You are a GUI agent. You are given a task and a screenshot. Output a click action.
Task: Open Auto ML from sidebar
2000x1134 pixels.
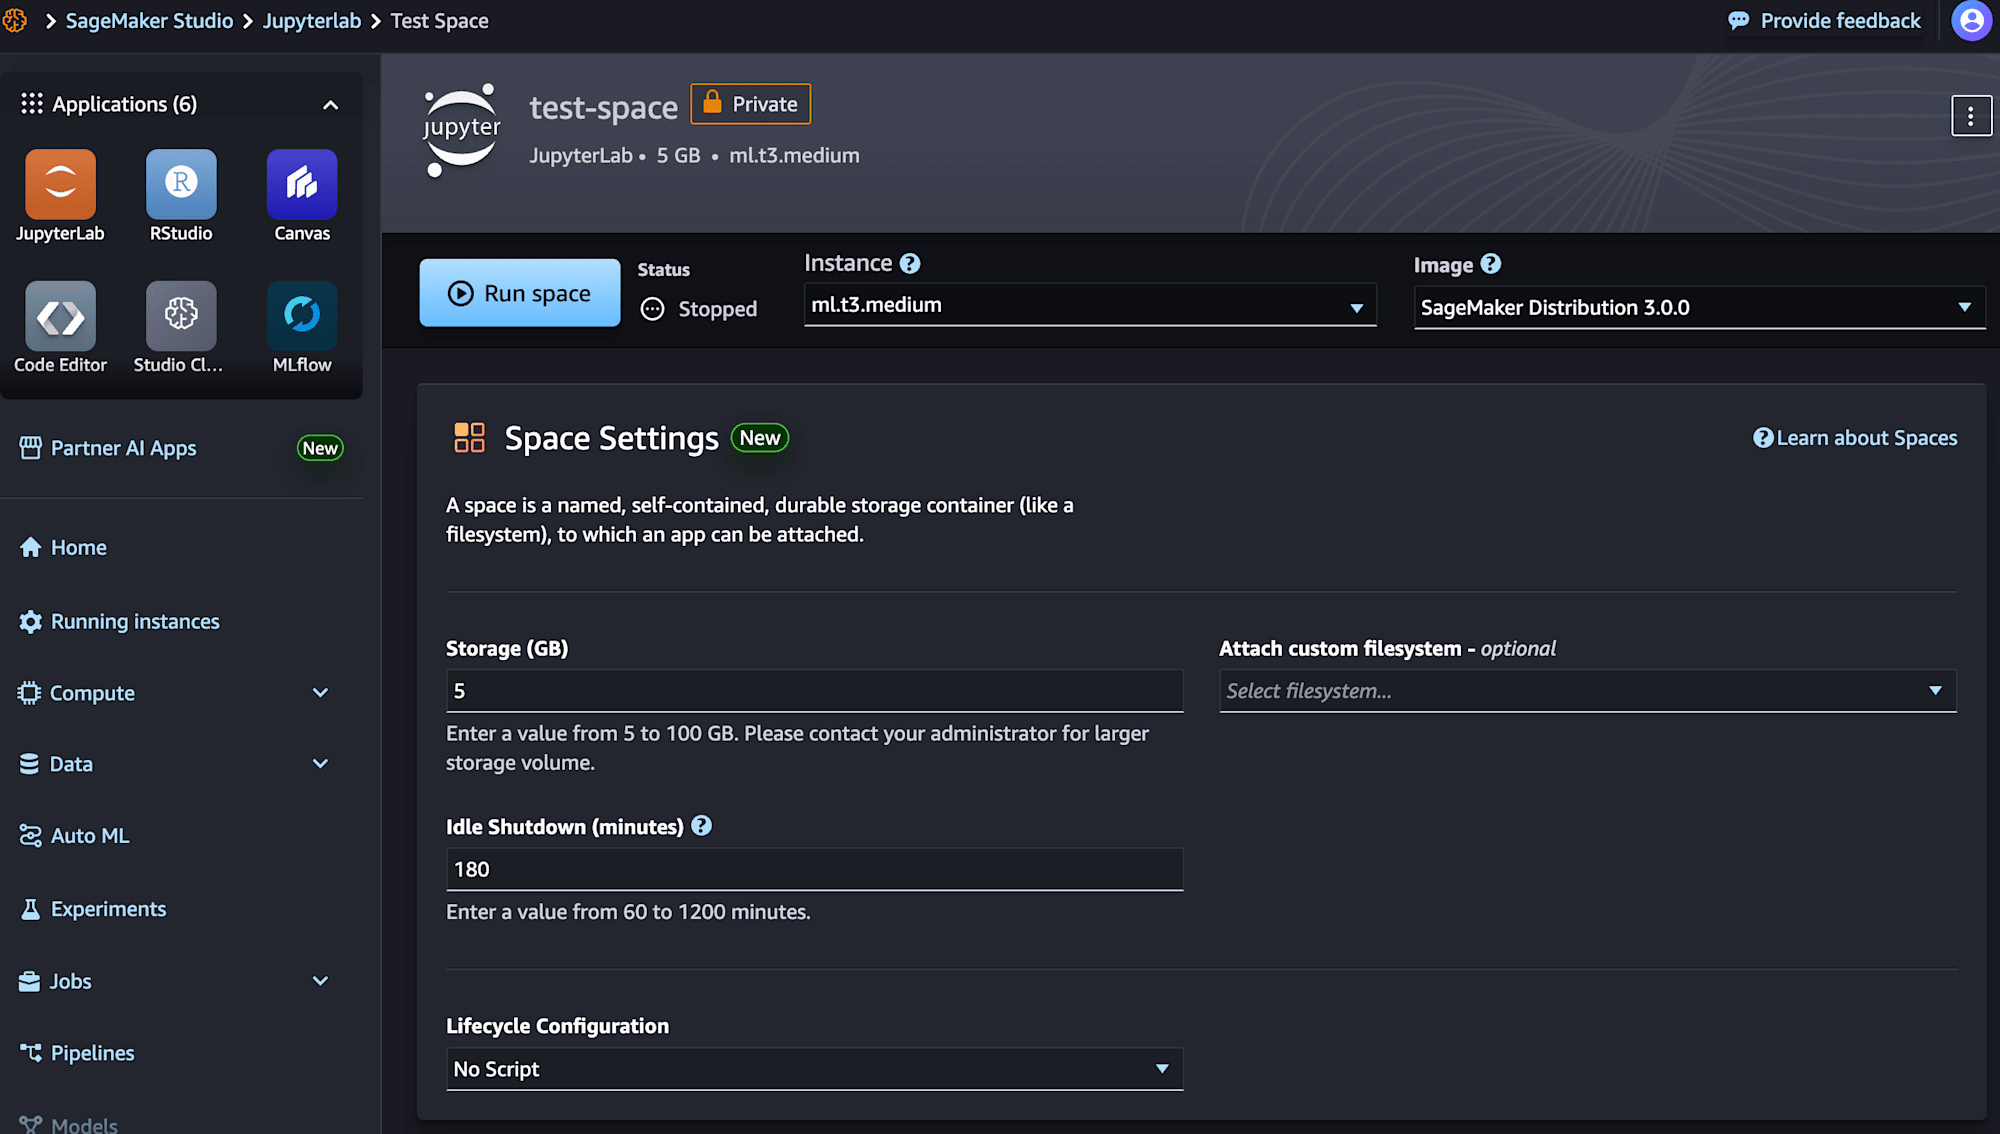tap(90, 836)
